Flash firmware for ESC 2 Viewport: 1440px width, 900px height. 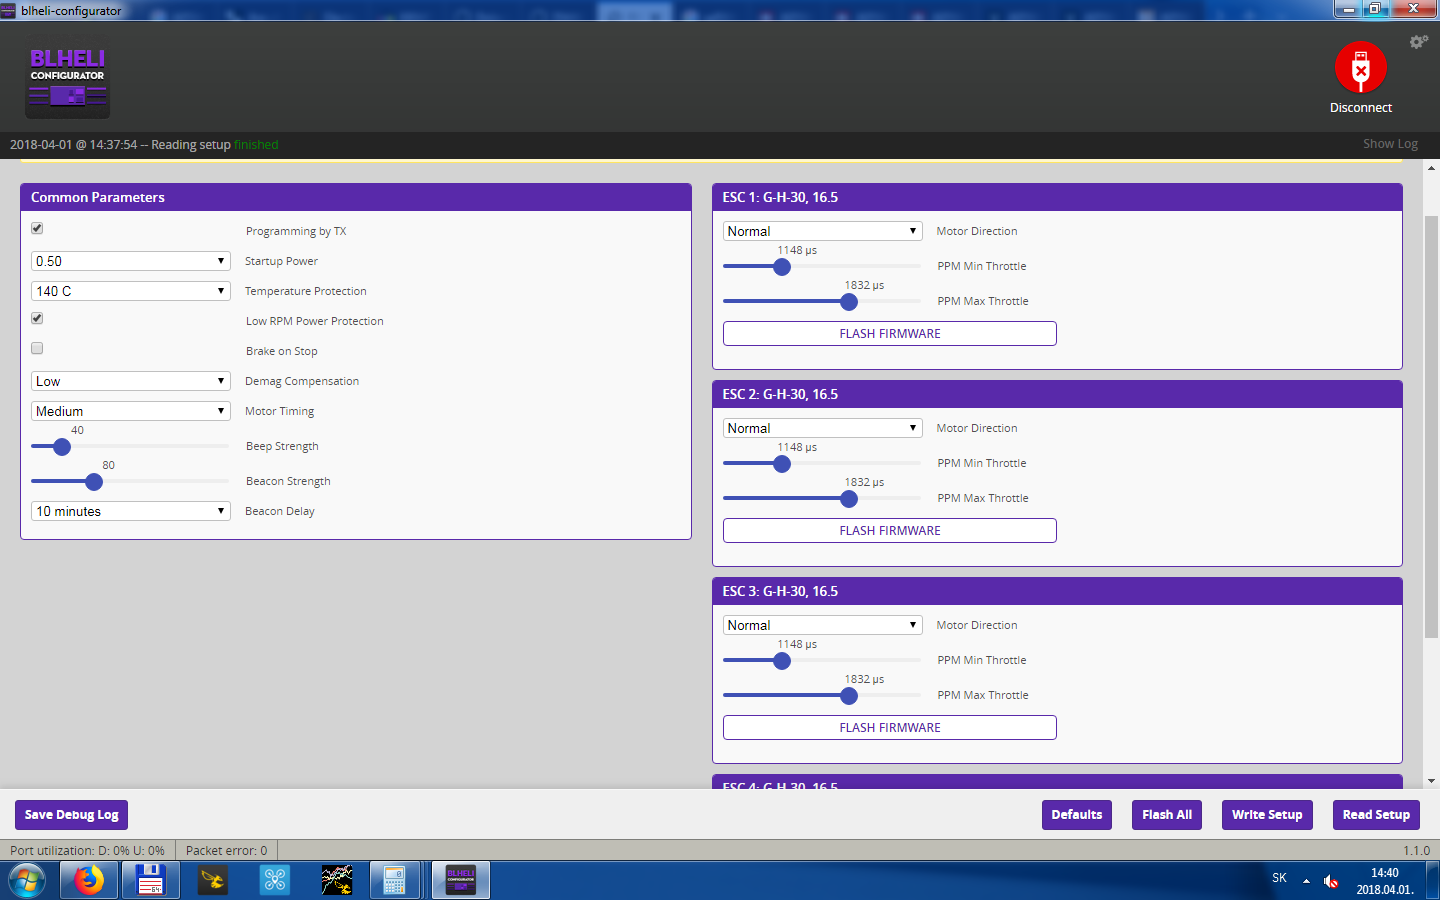[x=890, y=531]
